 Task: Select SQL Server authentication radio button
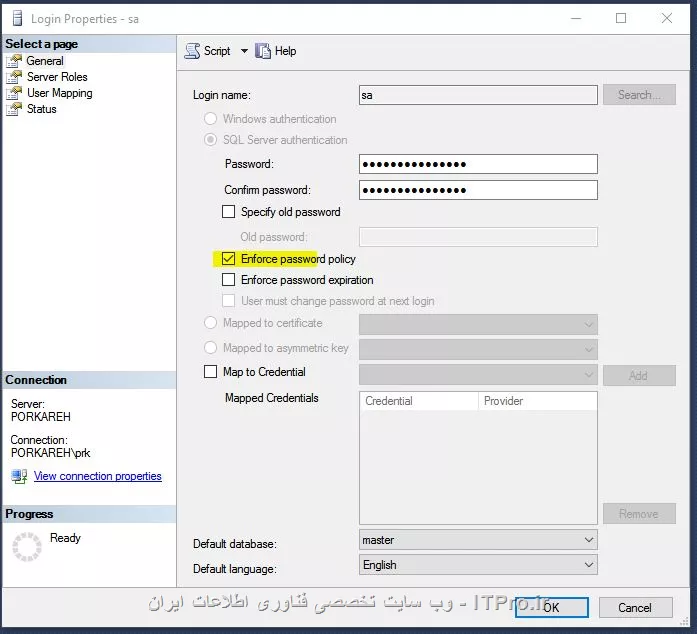point(210,140)
